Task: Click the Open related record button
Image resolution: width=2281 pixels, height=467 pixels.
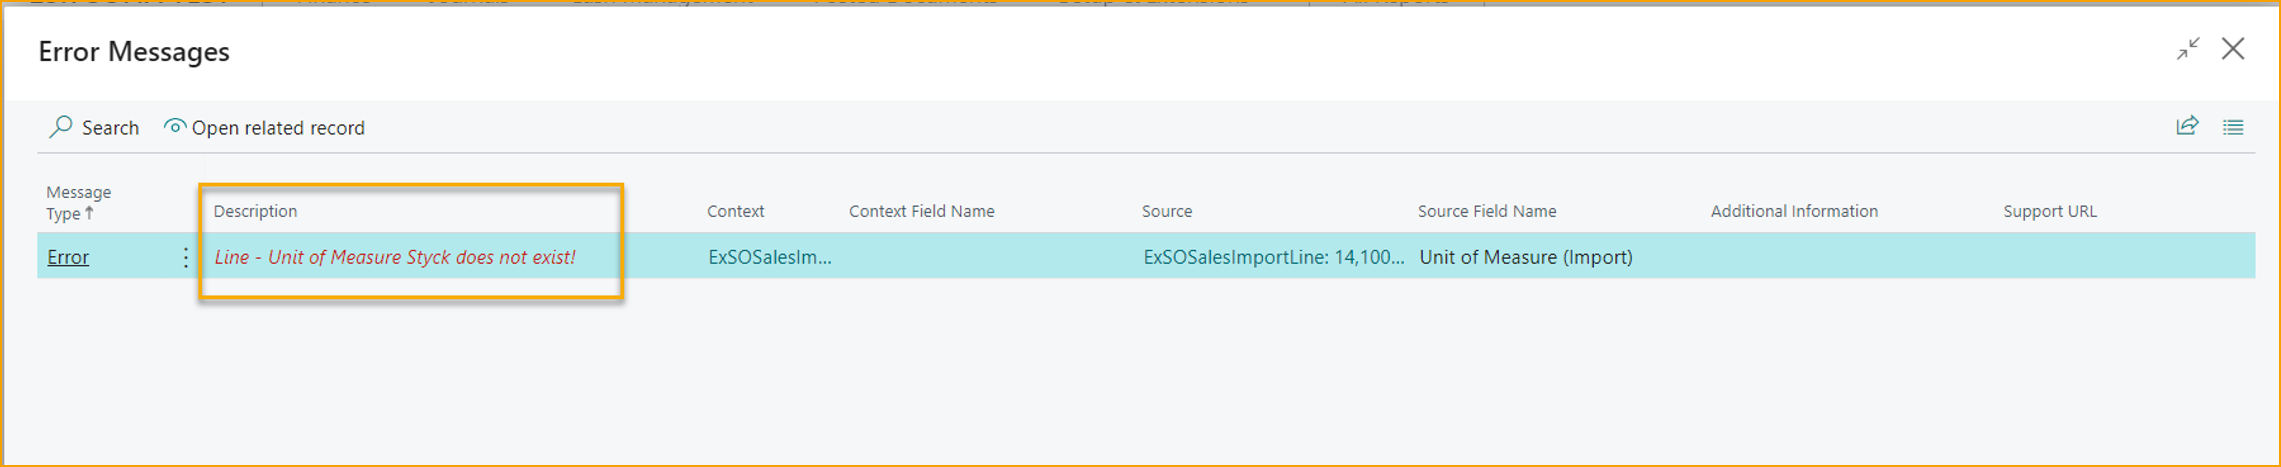Action: tap(277, 128)
